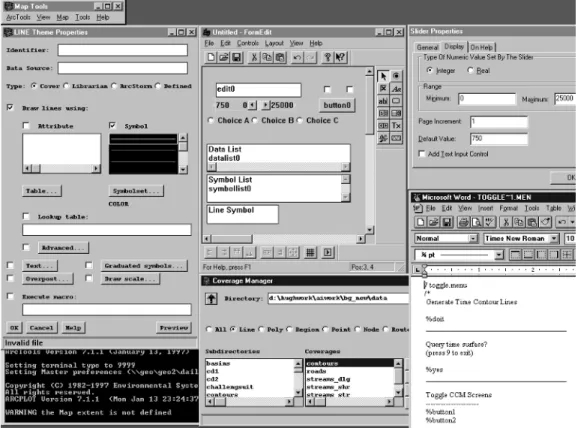Click the button0 control in the form
The height and width of the screenshot is (428, 578).
[x=337, y=105]
